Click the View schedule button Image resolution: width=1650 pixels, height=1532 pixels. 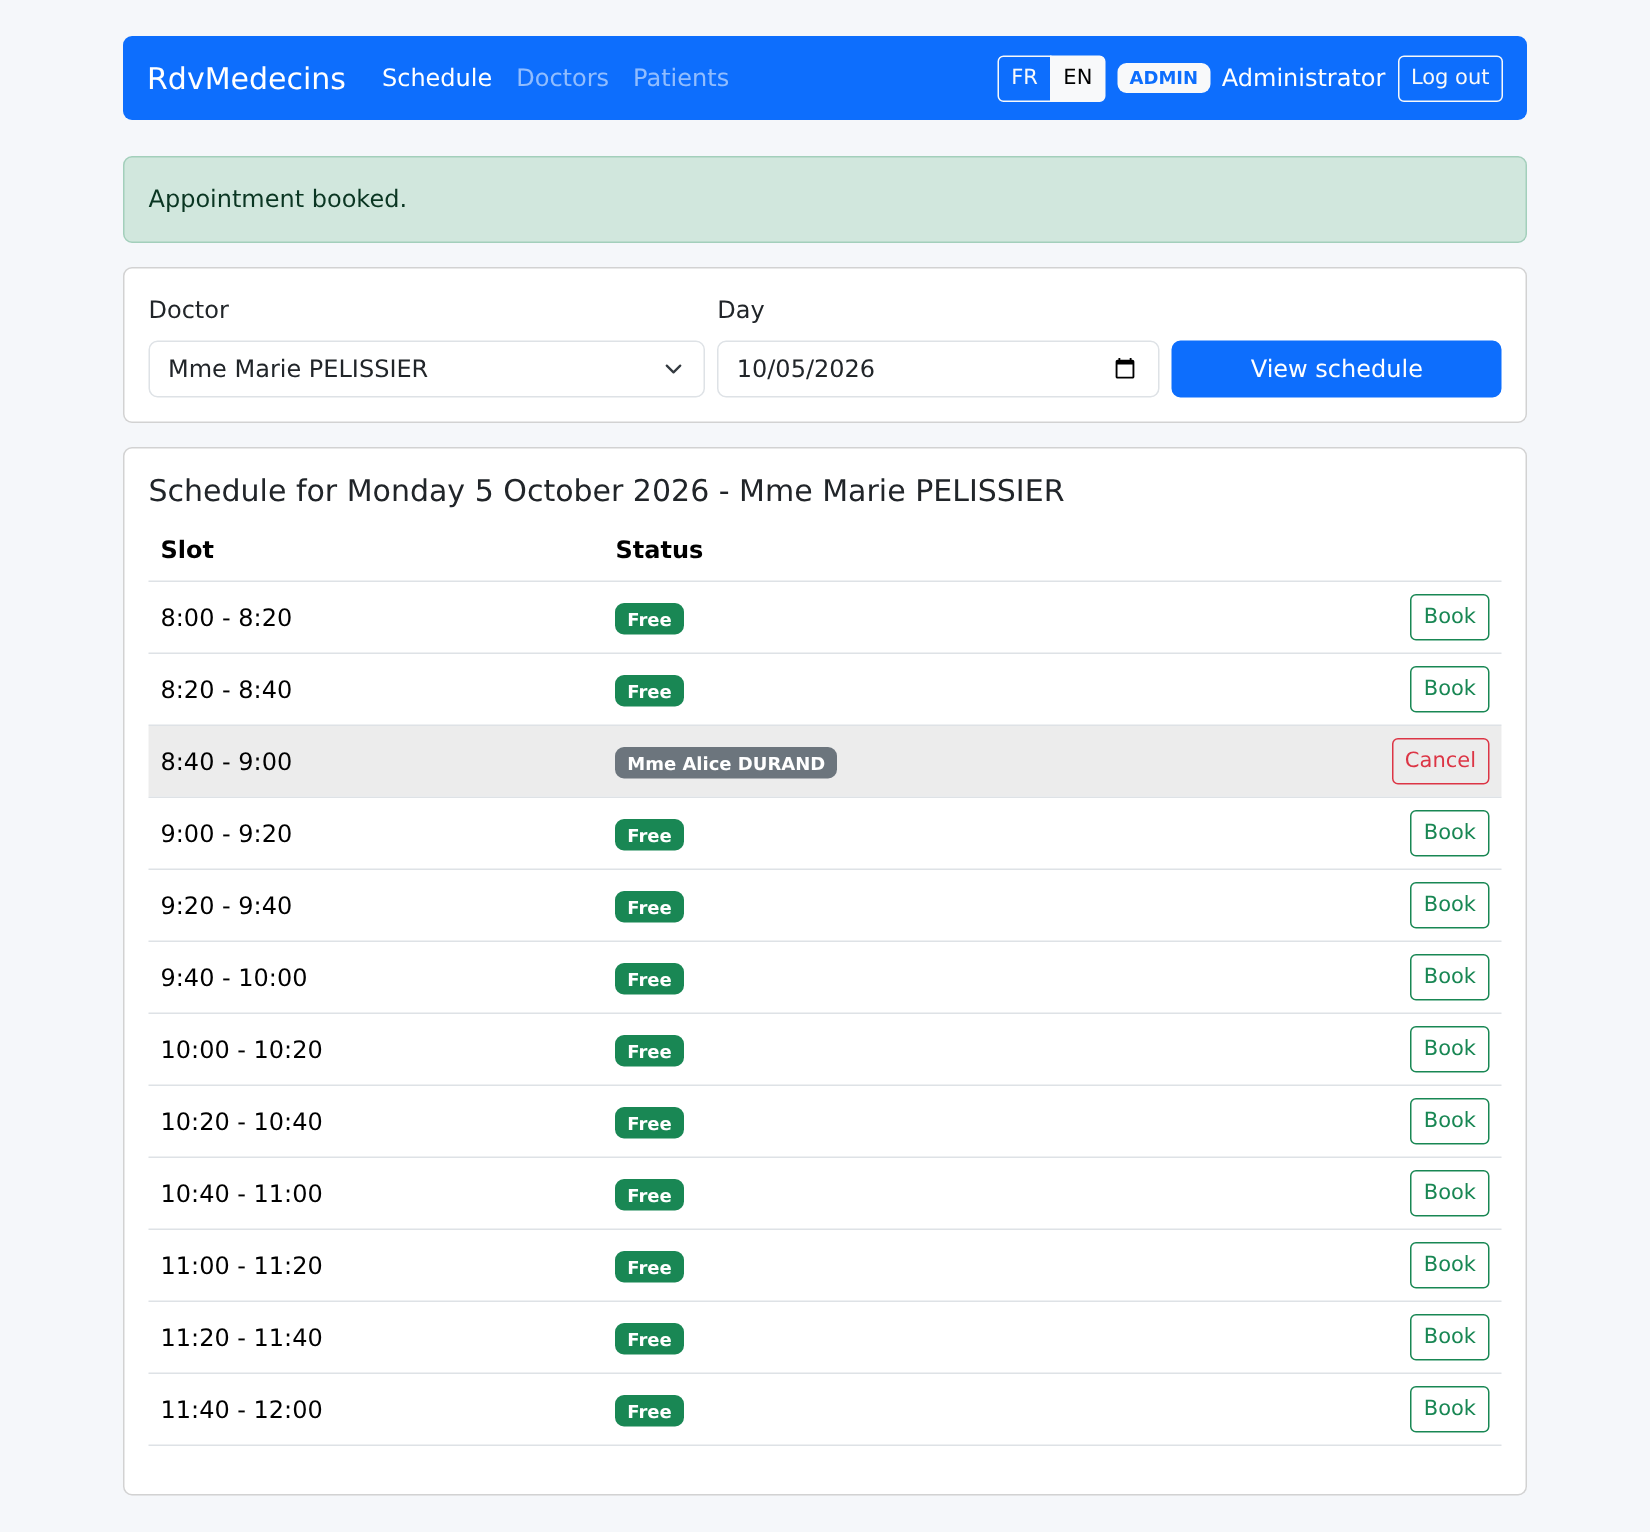coord(1336,369)
